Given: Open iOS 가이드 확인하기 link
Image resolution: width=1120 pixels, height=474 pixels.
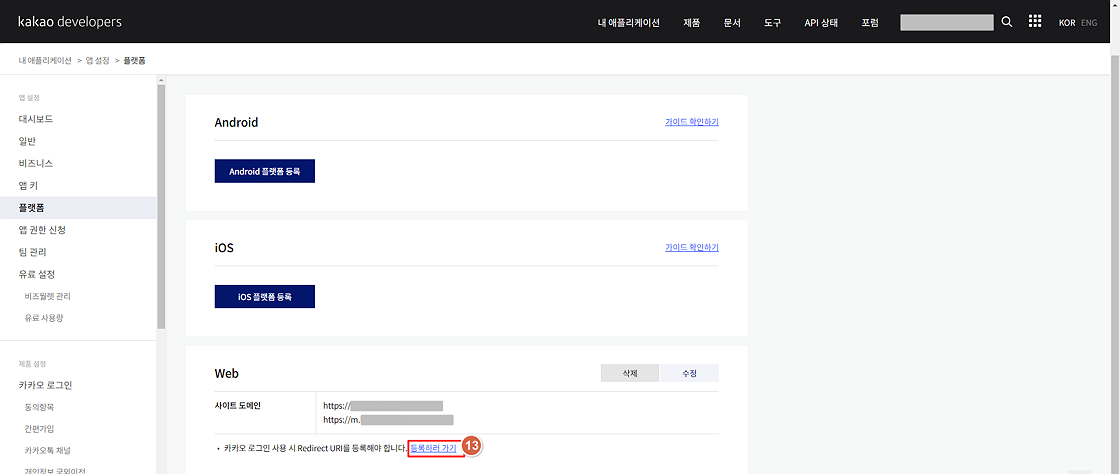Looking at the screenshot, I should [691, 248].
